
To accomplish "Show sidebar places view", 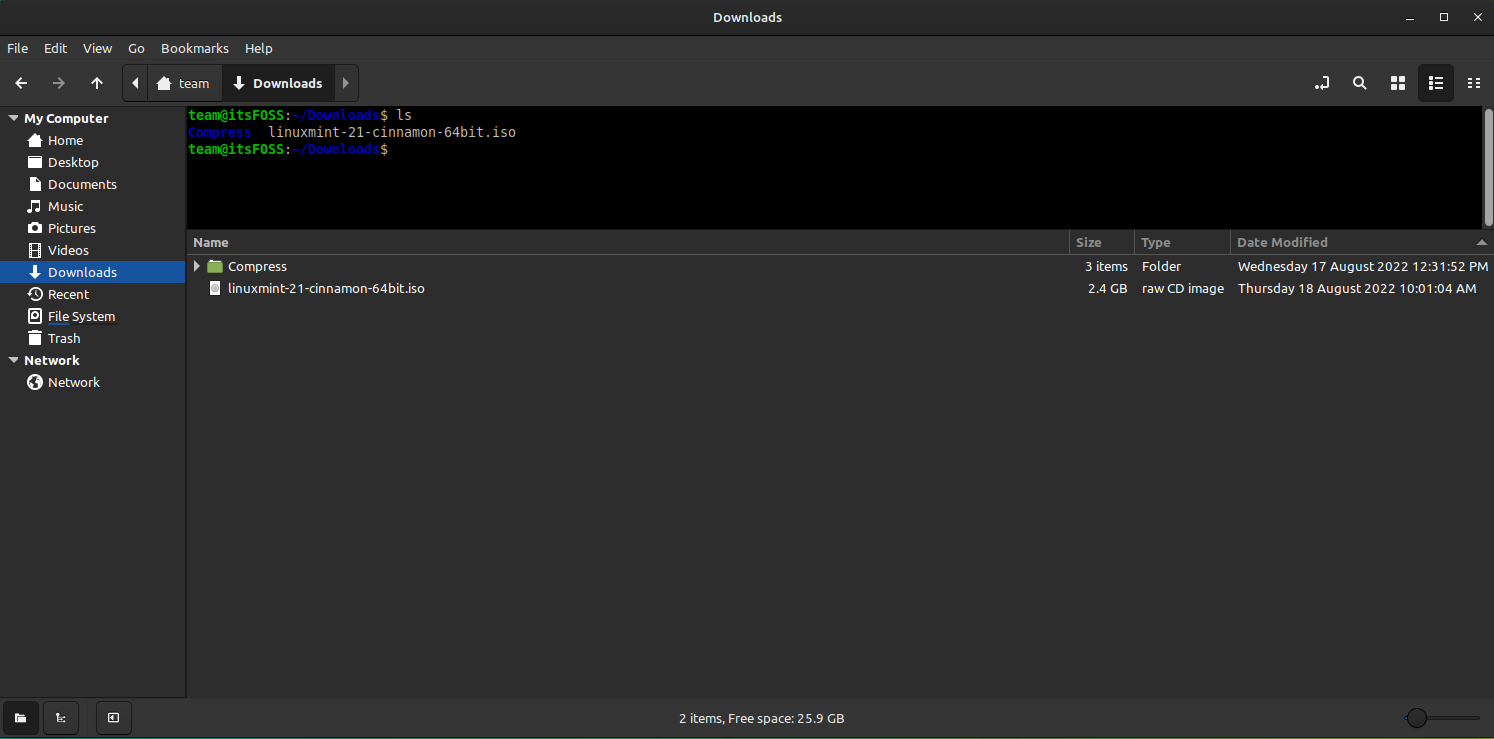I will [x=20, y=717].
